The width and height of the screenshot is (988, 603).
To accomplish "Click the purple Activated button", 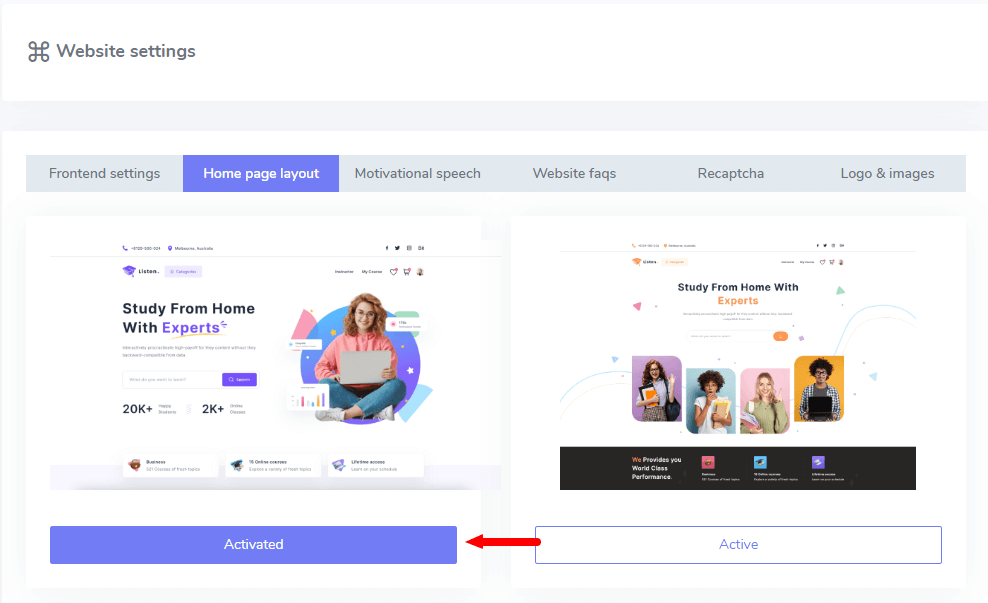I will click(253, 545).
